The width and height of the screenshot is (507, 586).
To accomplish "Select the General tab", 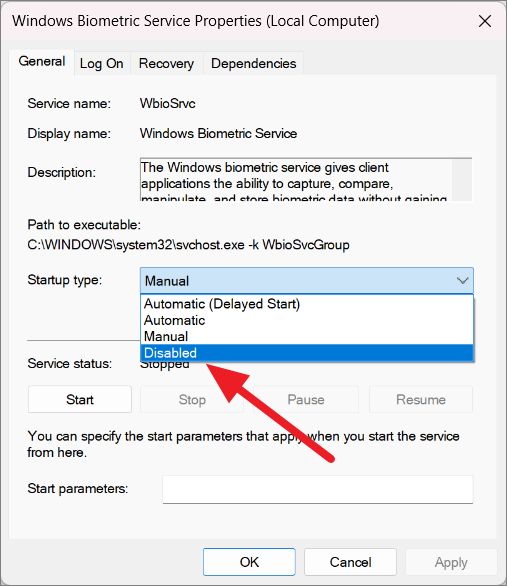I will point(42,61).
